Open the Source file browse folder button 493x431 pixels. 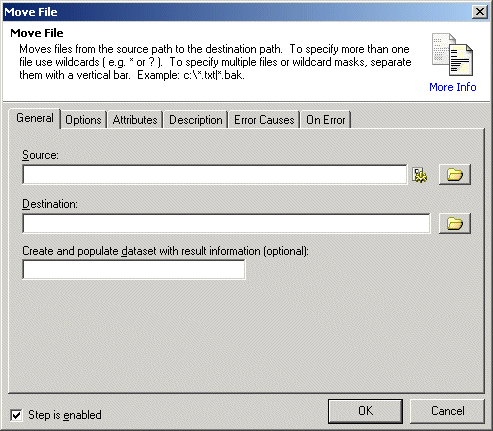tap(455, 174)
